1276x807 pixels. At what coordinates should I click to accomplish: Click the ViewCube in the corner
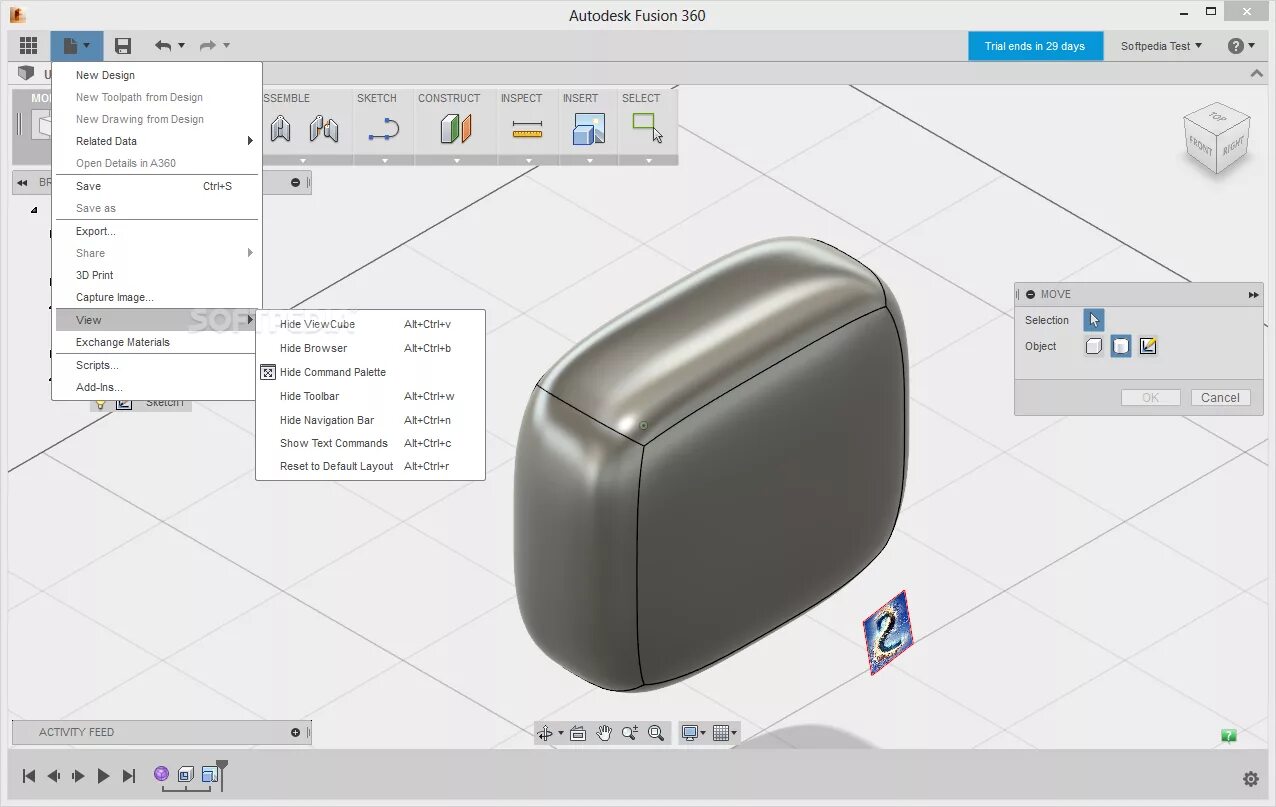click(x=1215, y=138)
